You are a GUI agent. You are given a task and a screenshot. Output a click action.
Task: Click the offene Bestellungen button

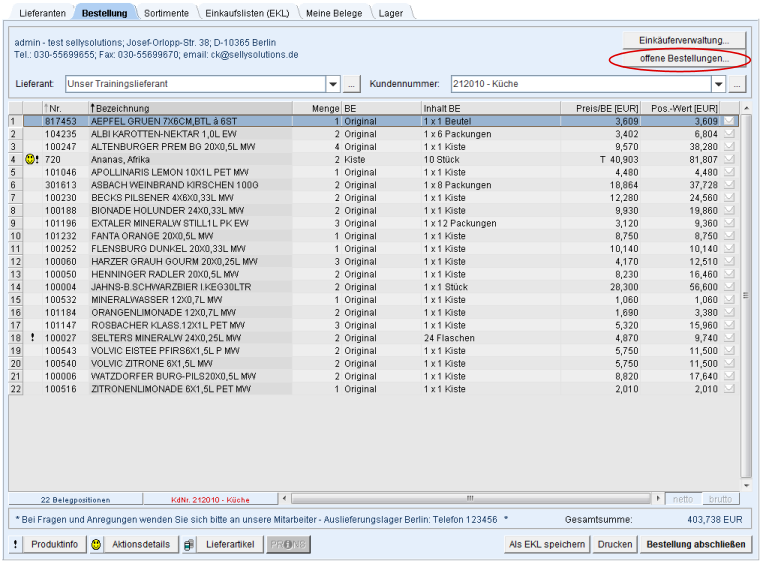[x=684, y=59]
